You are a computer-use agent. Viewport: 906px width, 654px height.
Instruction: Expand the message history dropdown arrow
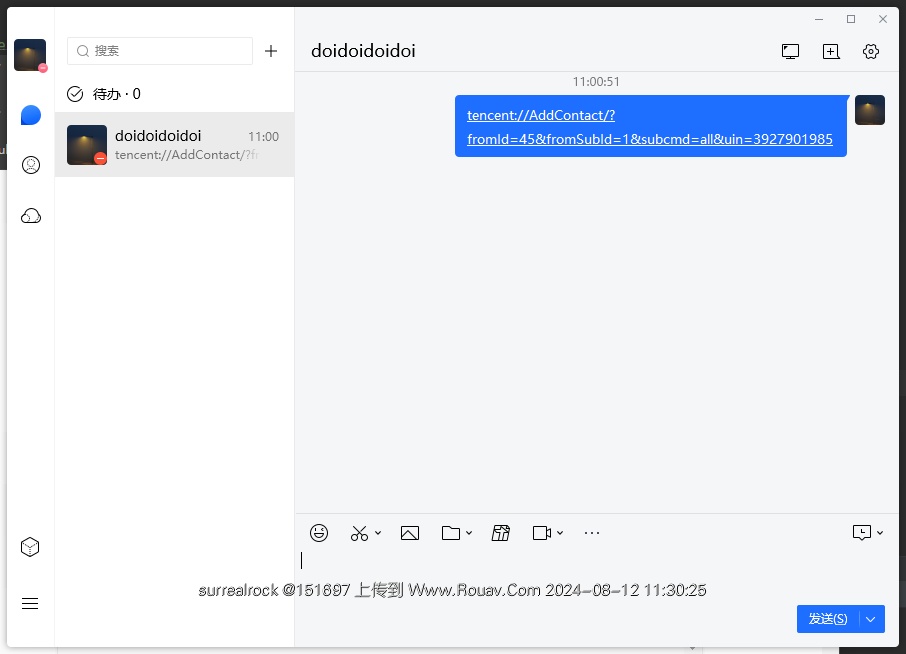(880, 533)
